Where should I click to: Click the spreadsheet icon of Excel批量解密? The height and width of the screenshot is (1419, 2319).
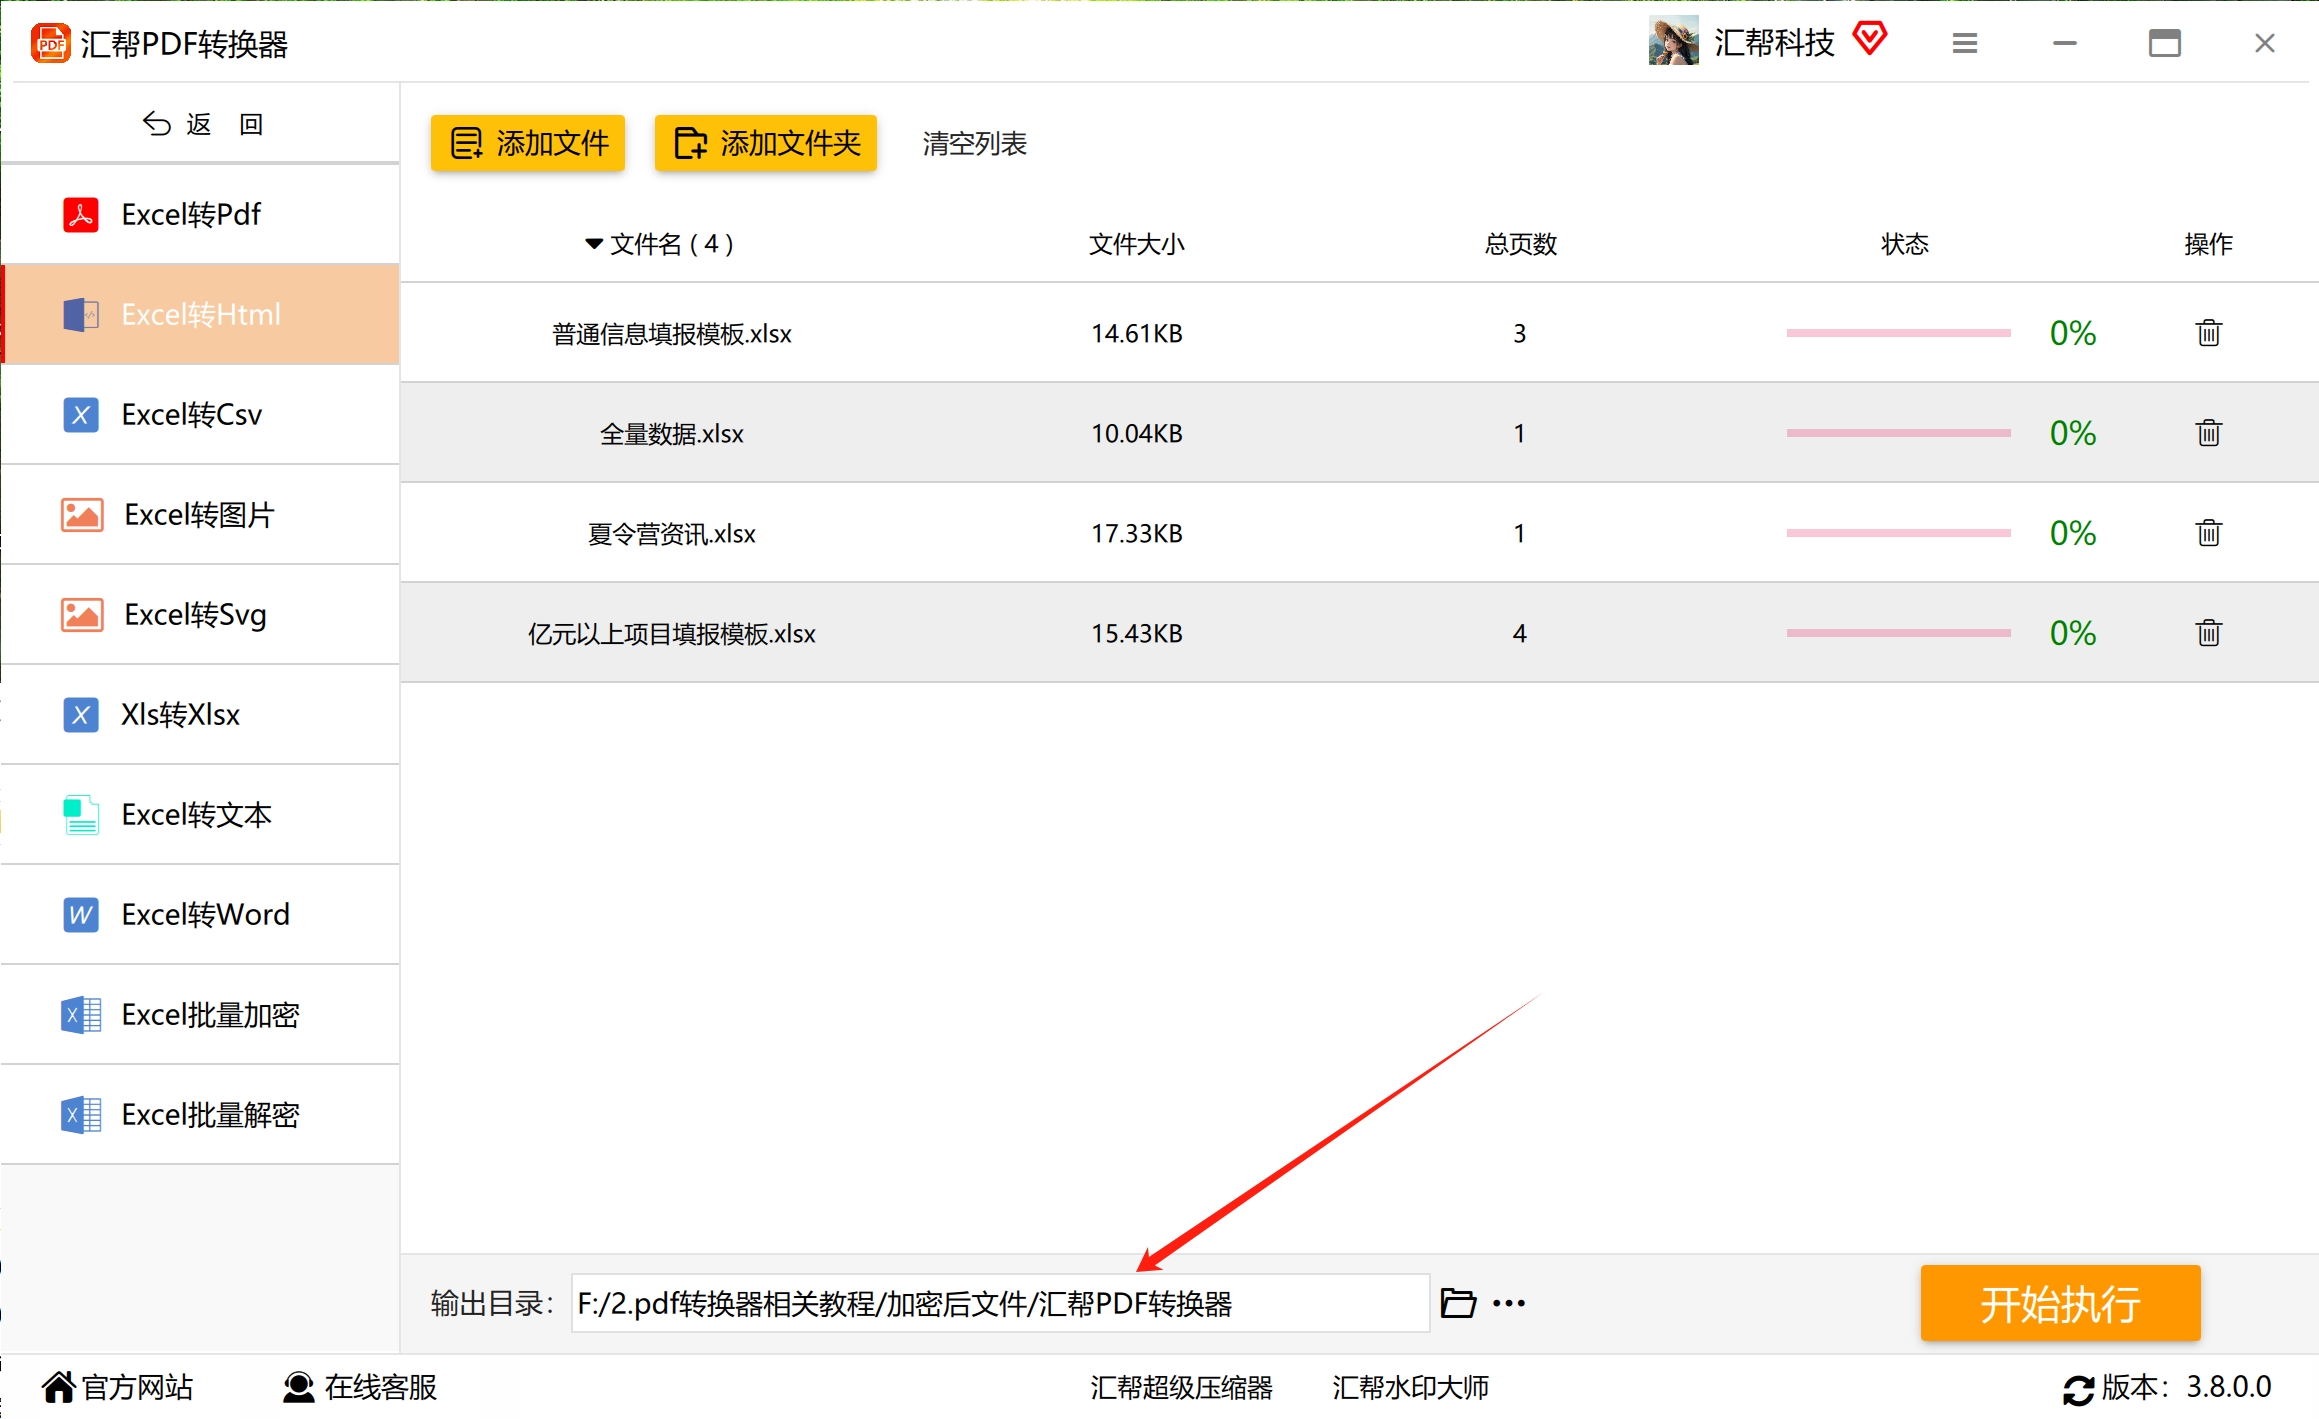(x=81, y=1115)
